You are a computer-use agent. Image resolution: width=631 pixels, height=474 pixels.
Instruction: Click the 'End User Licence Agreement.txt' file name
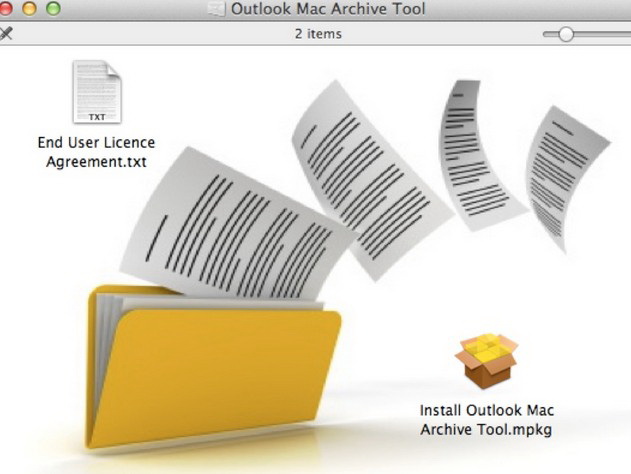pyautogui.click(x=96, y=152)
